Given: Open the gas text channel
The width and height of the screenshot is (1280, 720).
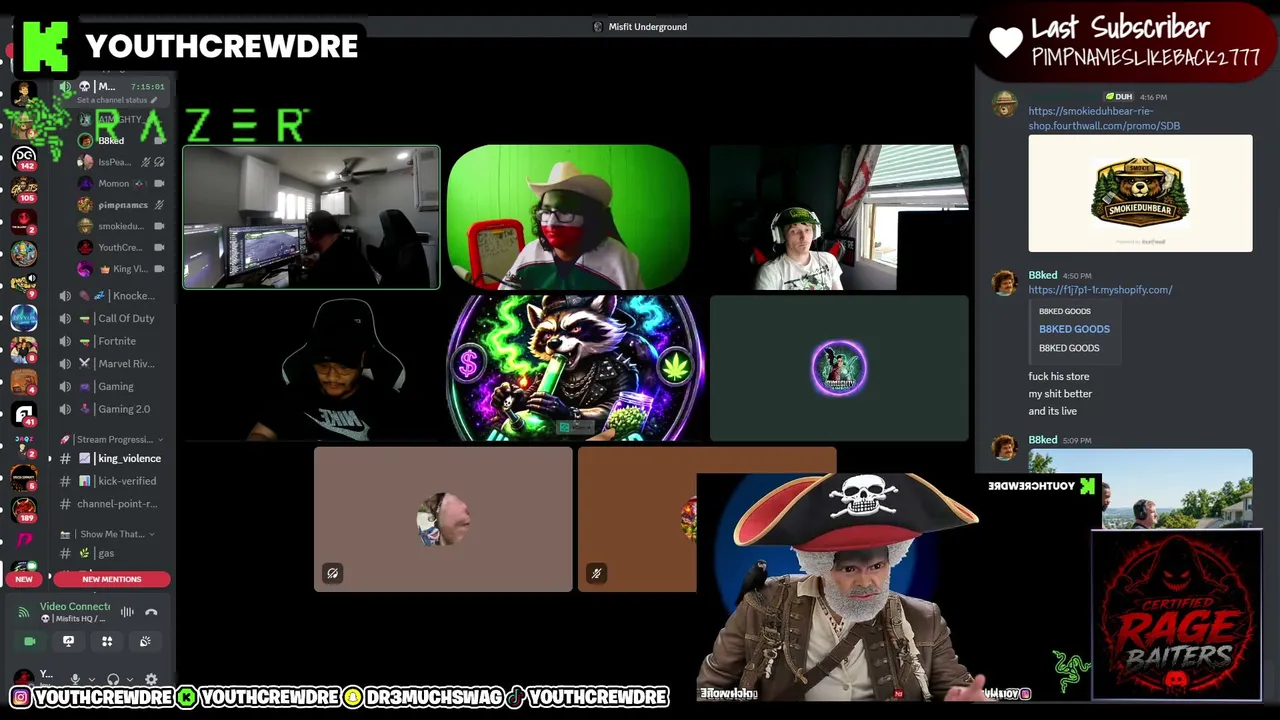Looking at the screenshot, I should (x=112, y=553).
